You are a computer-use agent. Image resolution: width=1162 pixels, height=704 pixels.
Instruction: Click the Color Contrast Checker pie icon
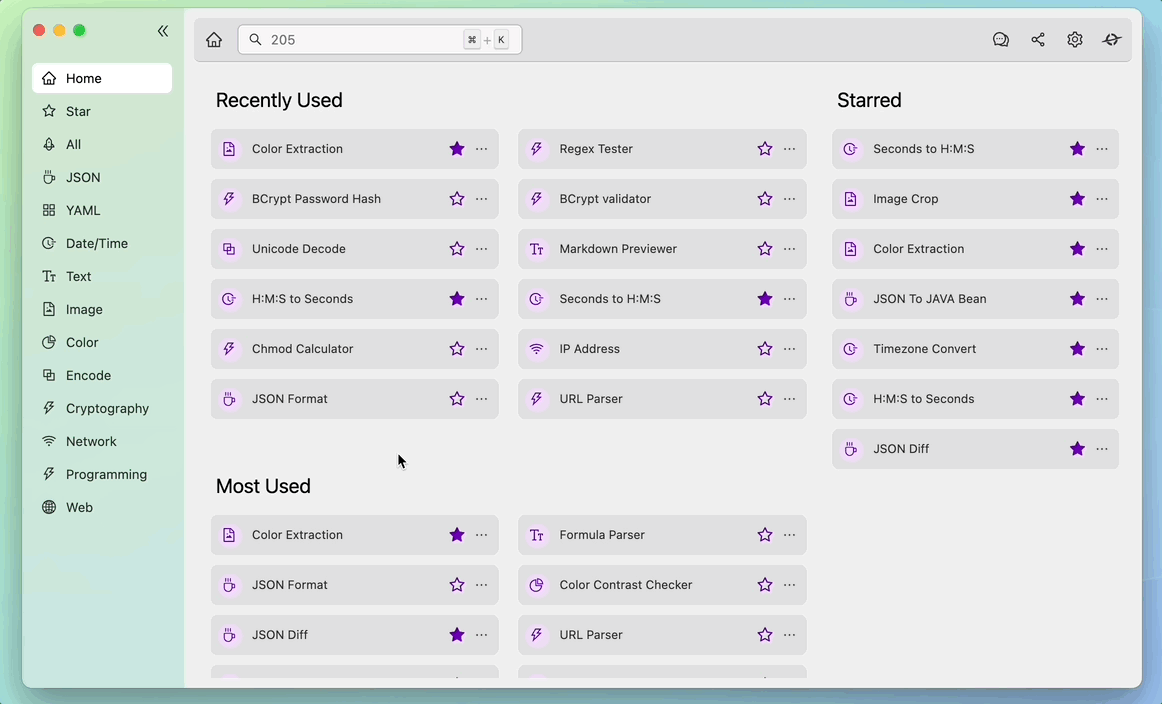click(537, 585)
